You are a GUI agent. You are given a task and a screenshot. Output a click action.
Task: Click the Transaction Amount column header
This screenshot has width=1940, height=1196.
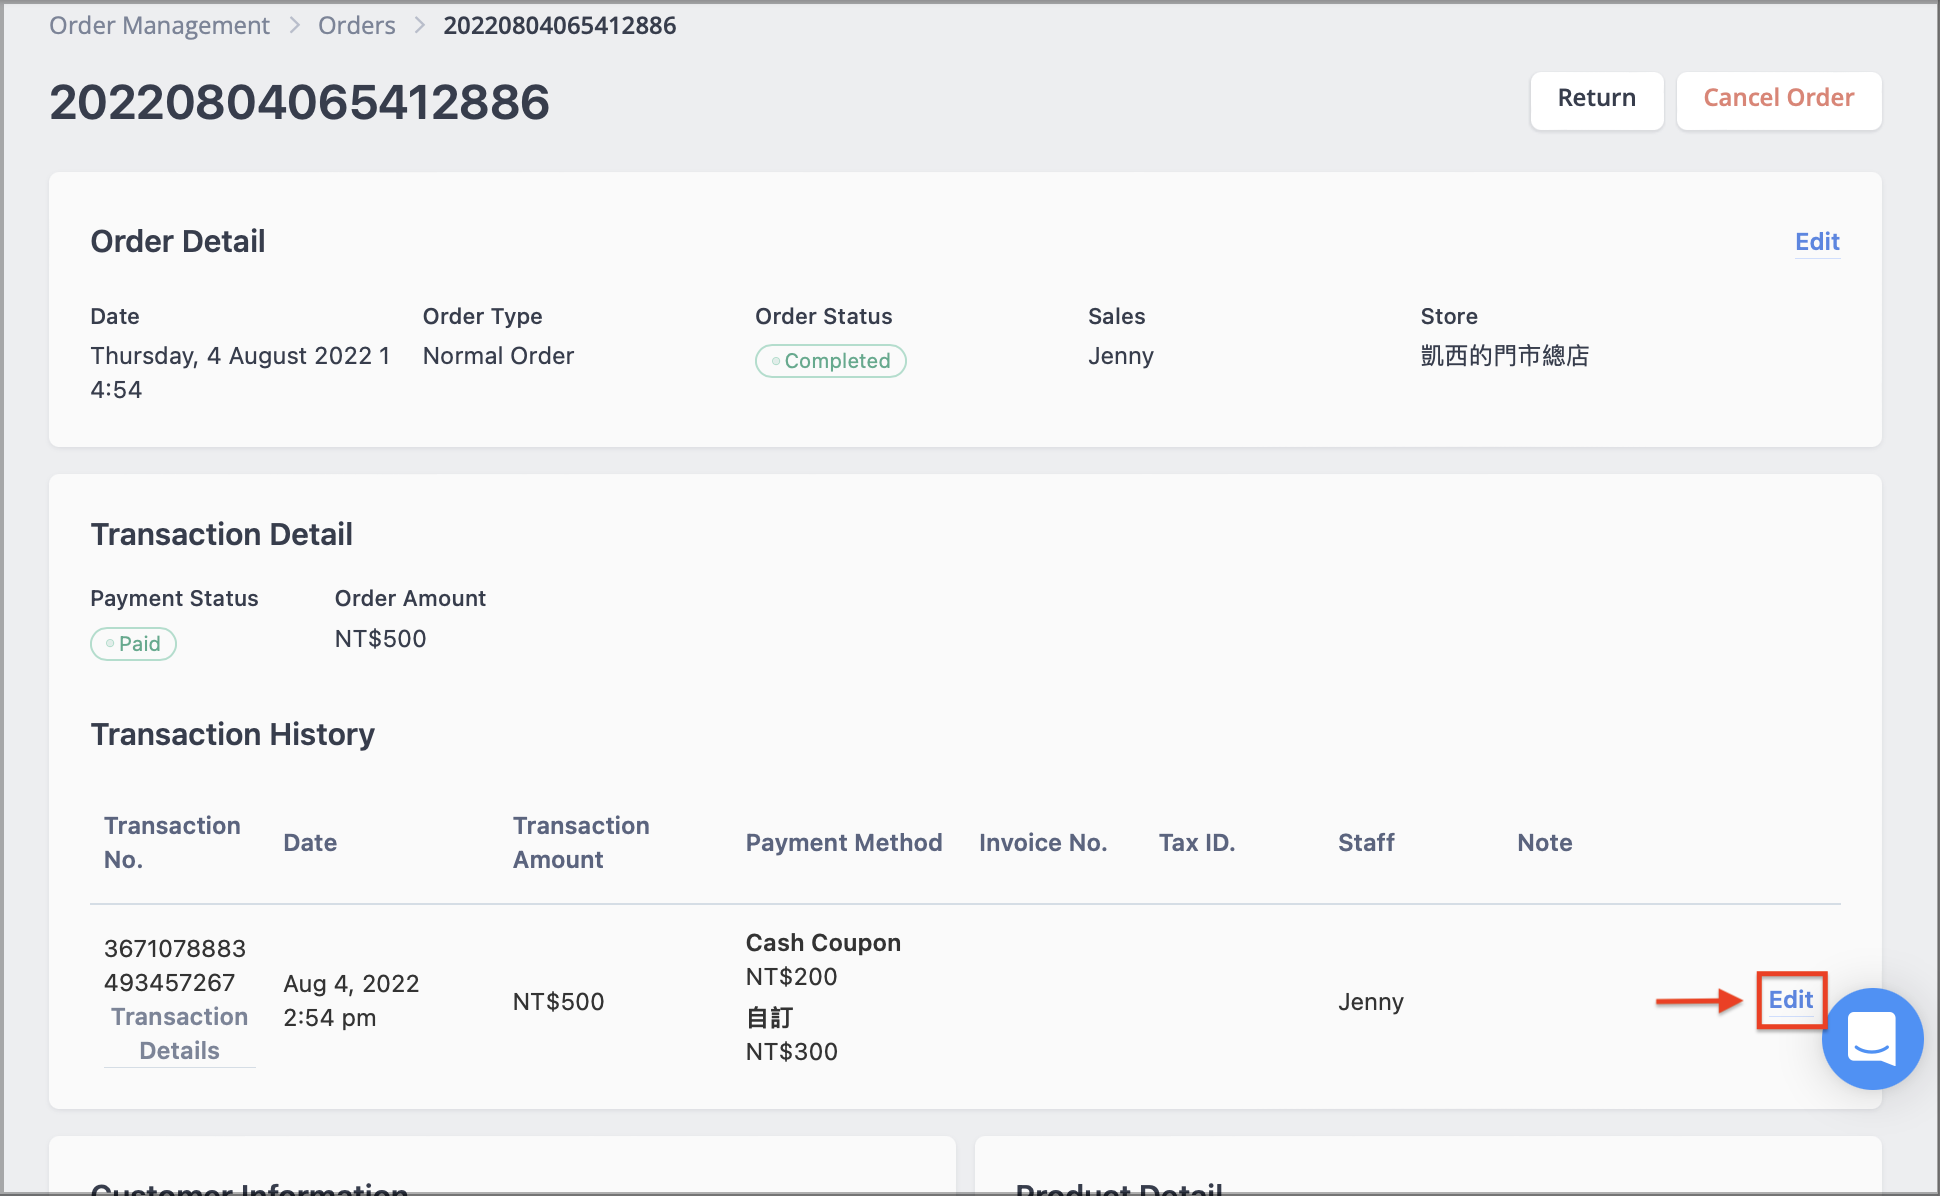[581, 843]
